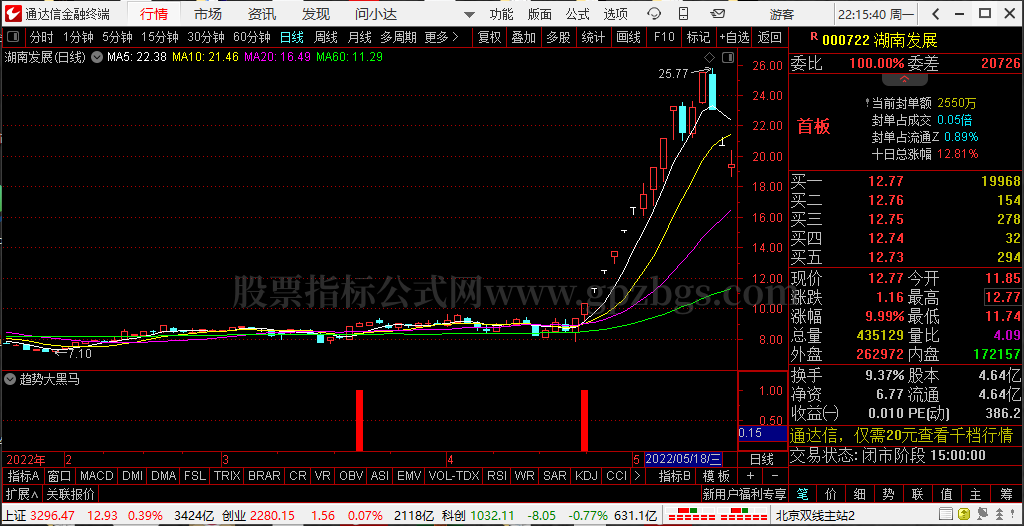Show more indicators with the > arrow

point(637,476)
